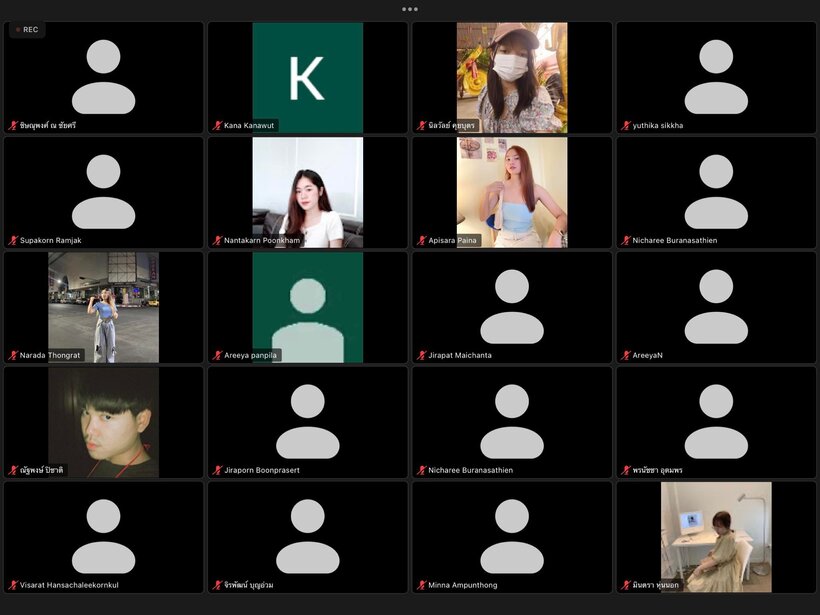Click Jiraporn Boonprasert's muted microphone icon
This screenshot has height=615, width=820.
[217, 471]
